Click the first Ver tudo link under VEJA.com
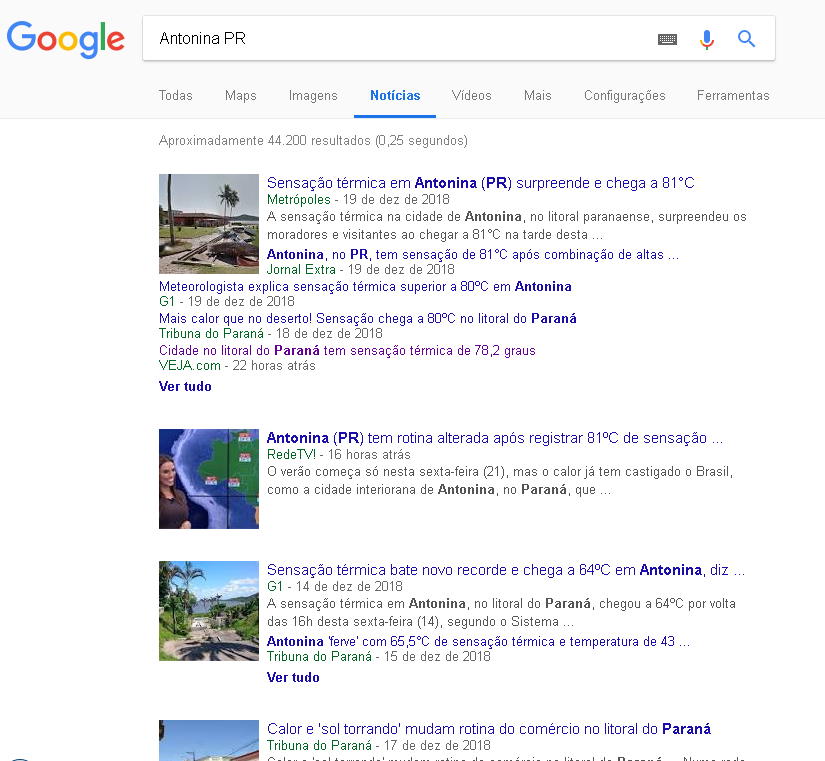 [185, 386]
